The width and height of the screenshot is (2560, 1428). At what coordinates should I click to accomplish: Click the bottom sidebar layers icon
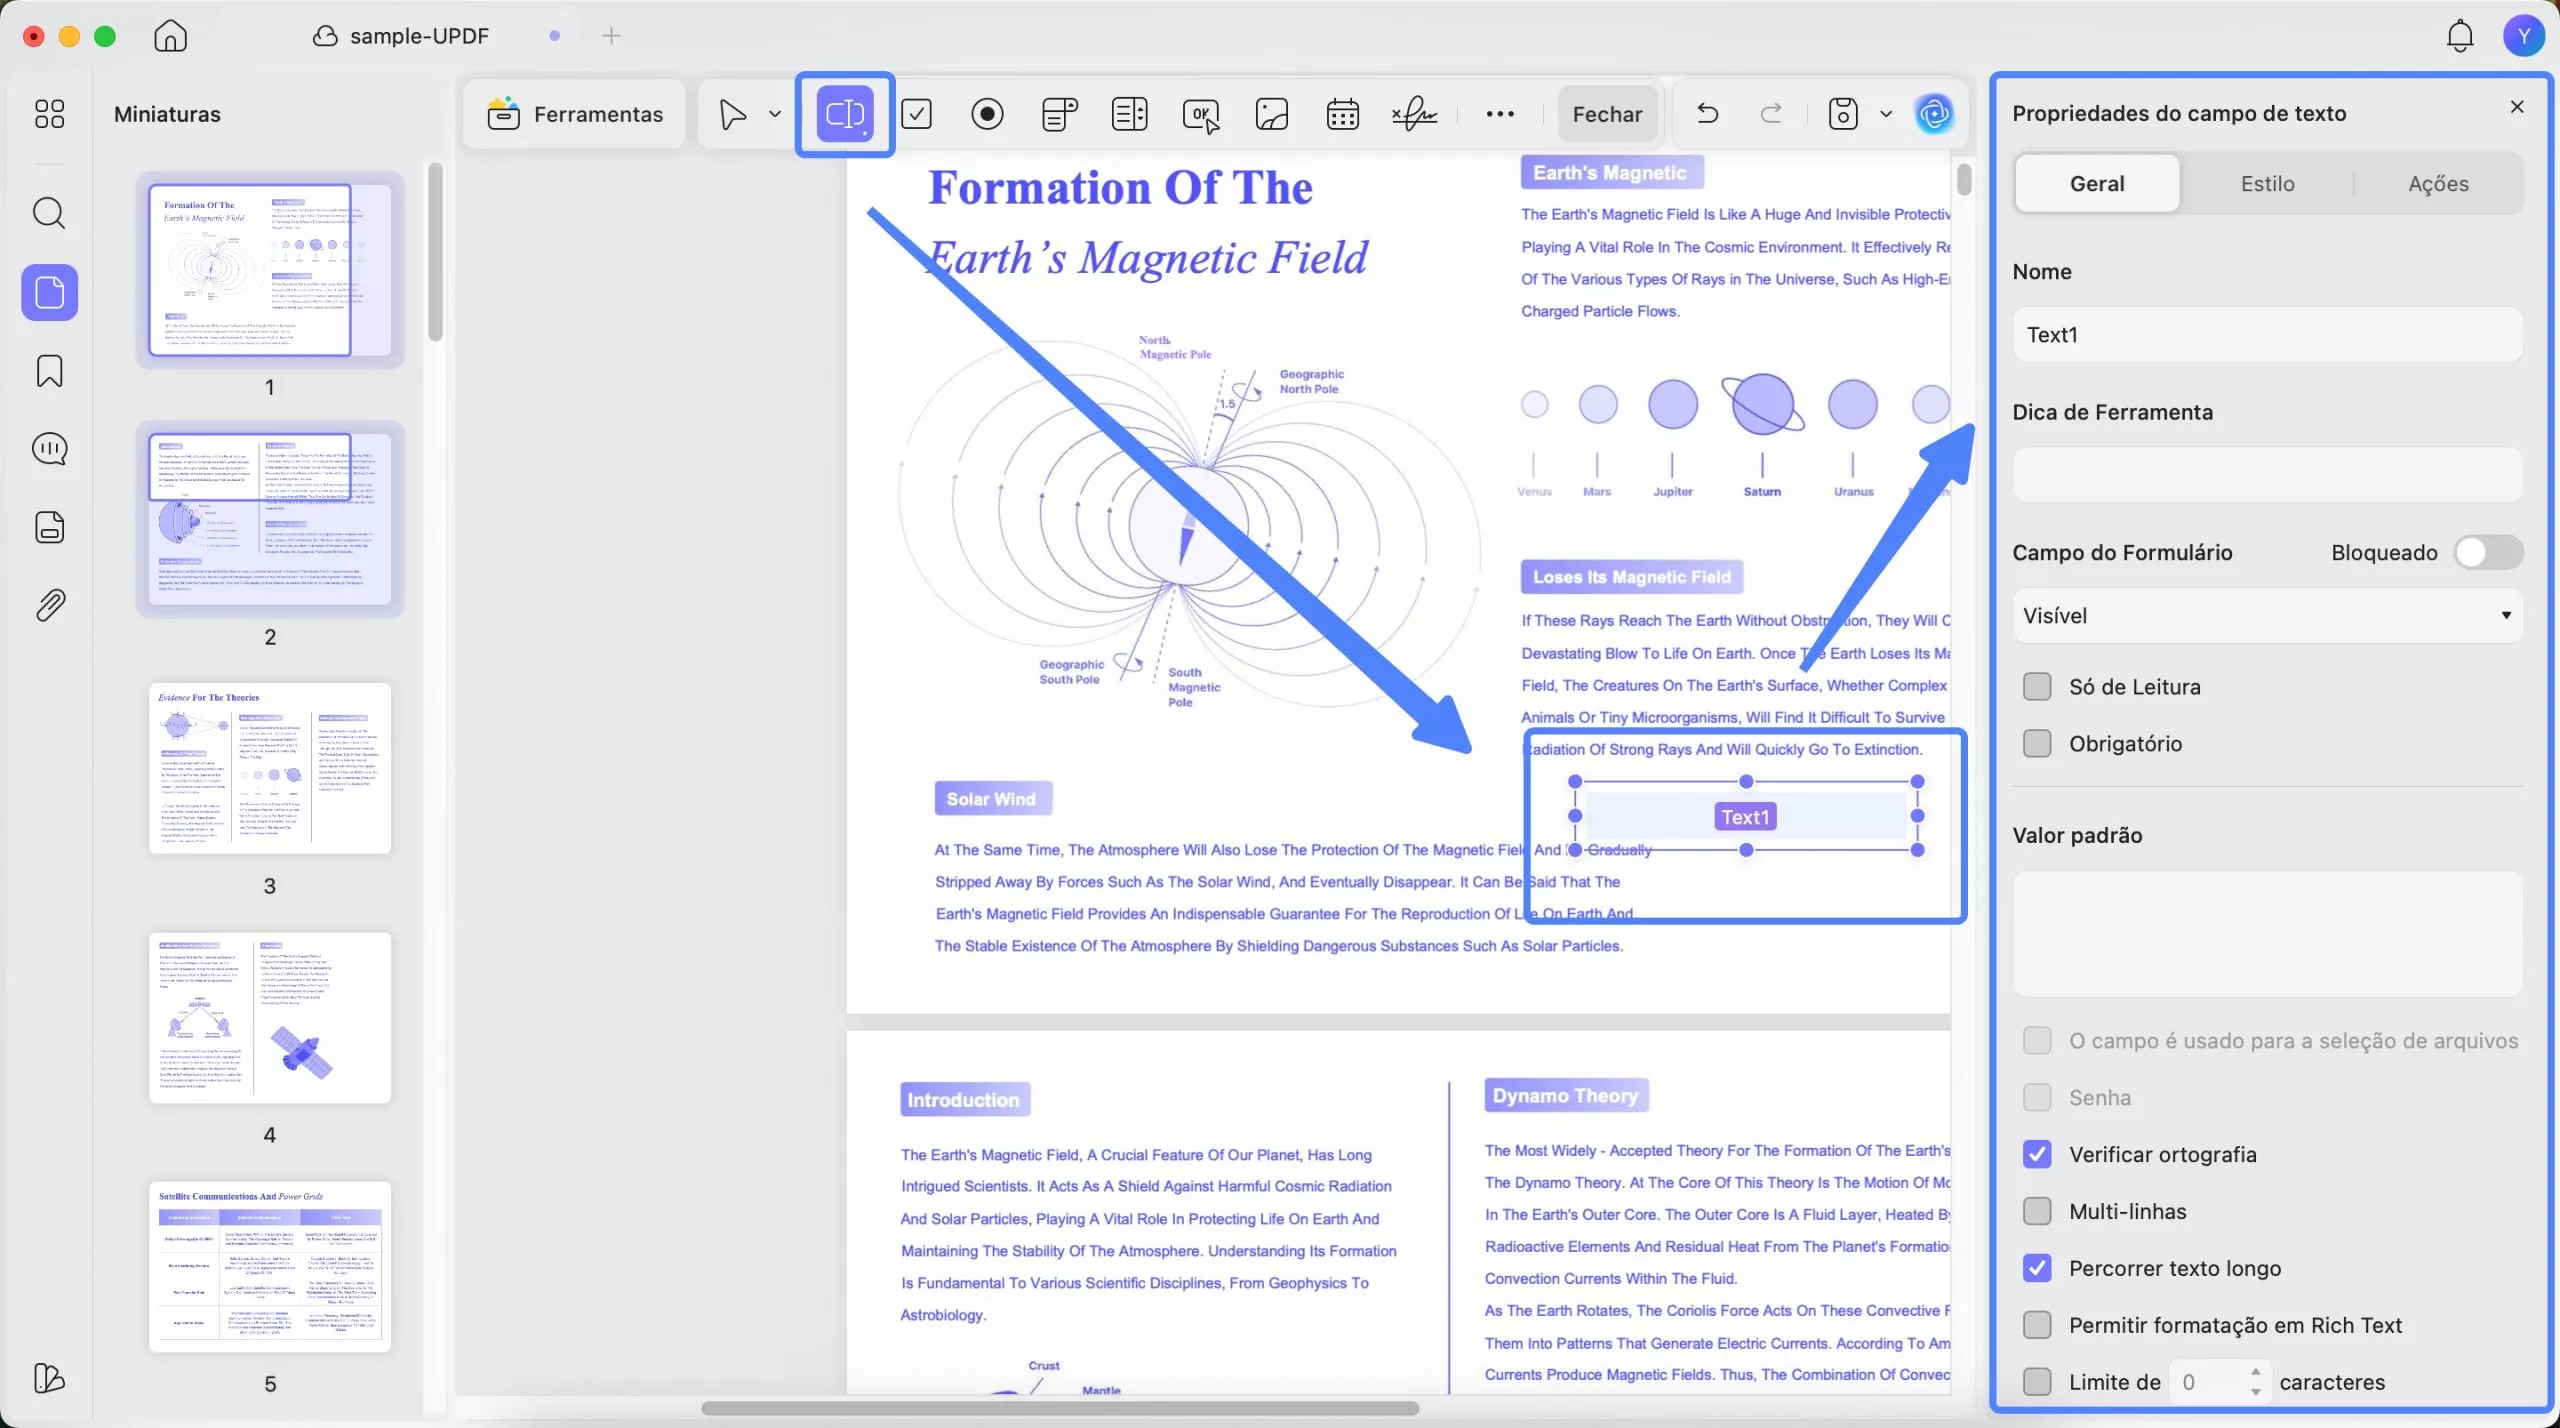(49, 1378)
